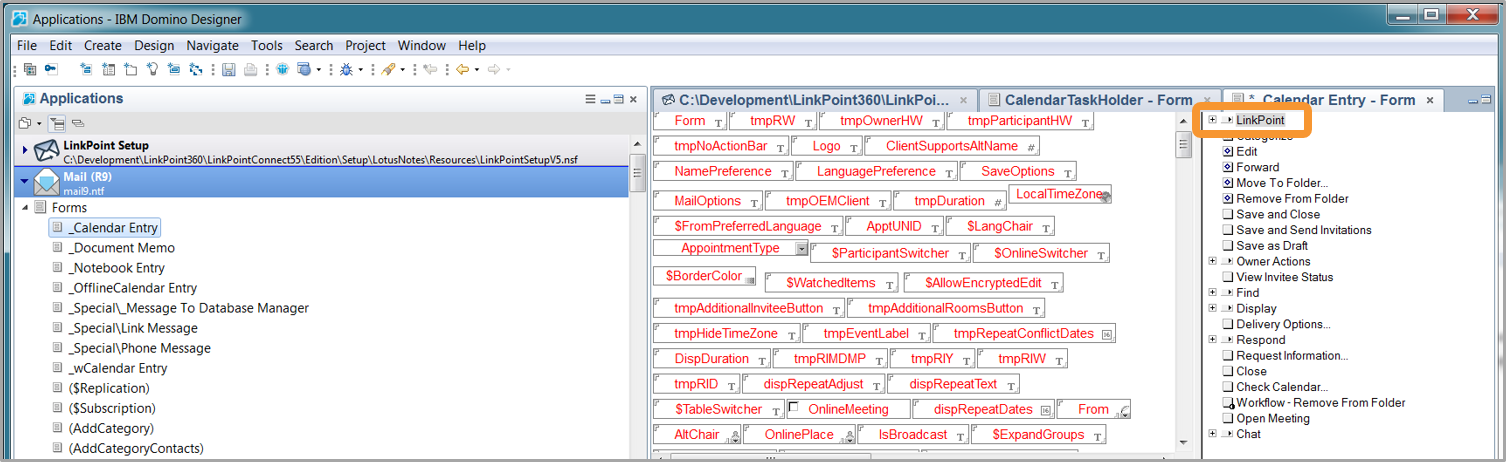
Task: Click the $BorderColor field
Action: click(x=706, y=276)
